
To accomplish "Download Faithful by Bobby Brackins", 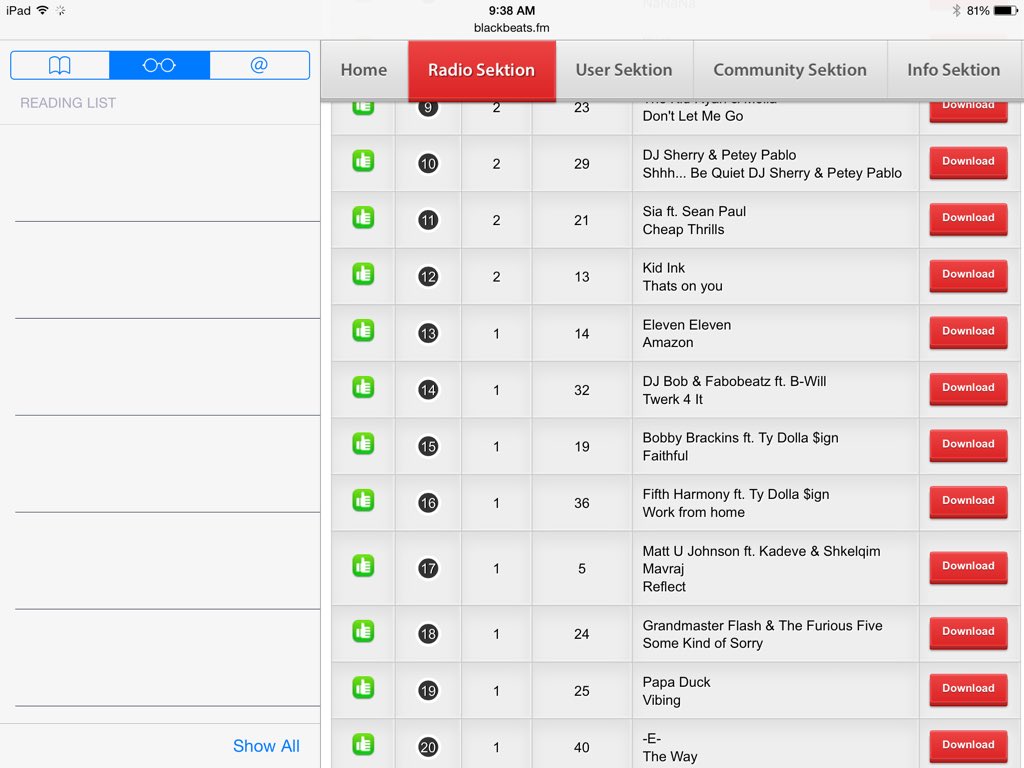I will coord(968,444).
